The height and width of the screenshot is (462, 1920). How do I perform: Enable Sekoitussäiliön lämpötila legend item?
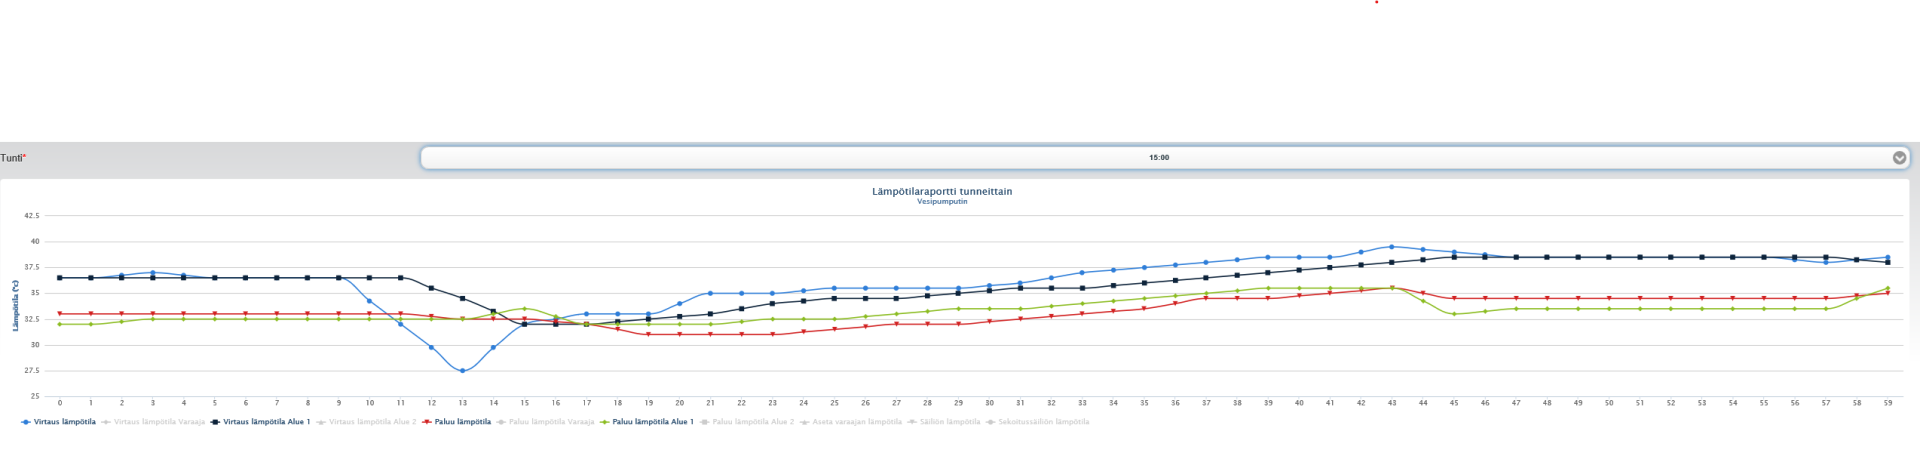(1043, 422)
